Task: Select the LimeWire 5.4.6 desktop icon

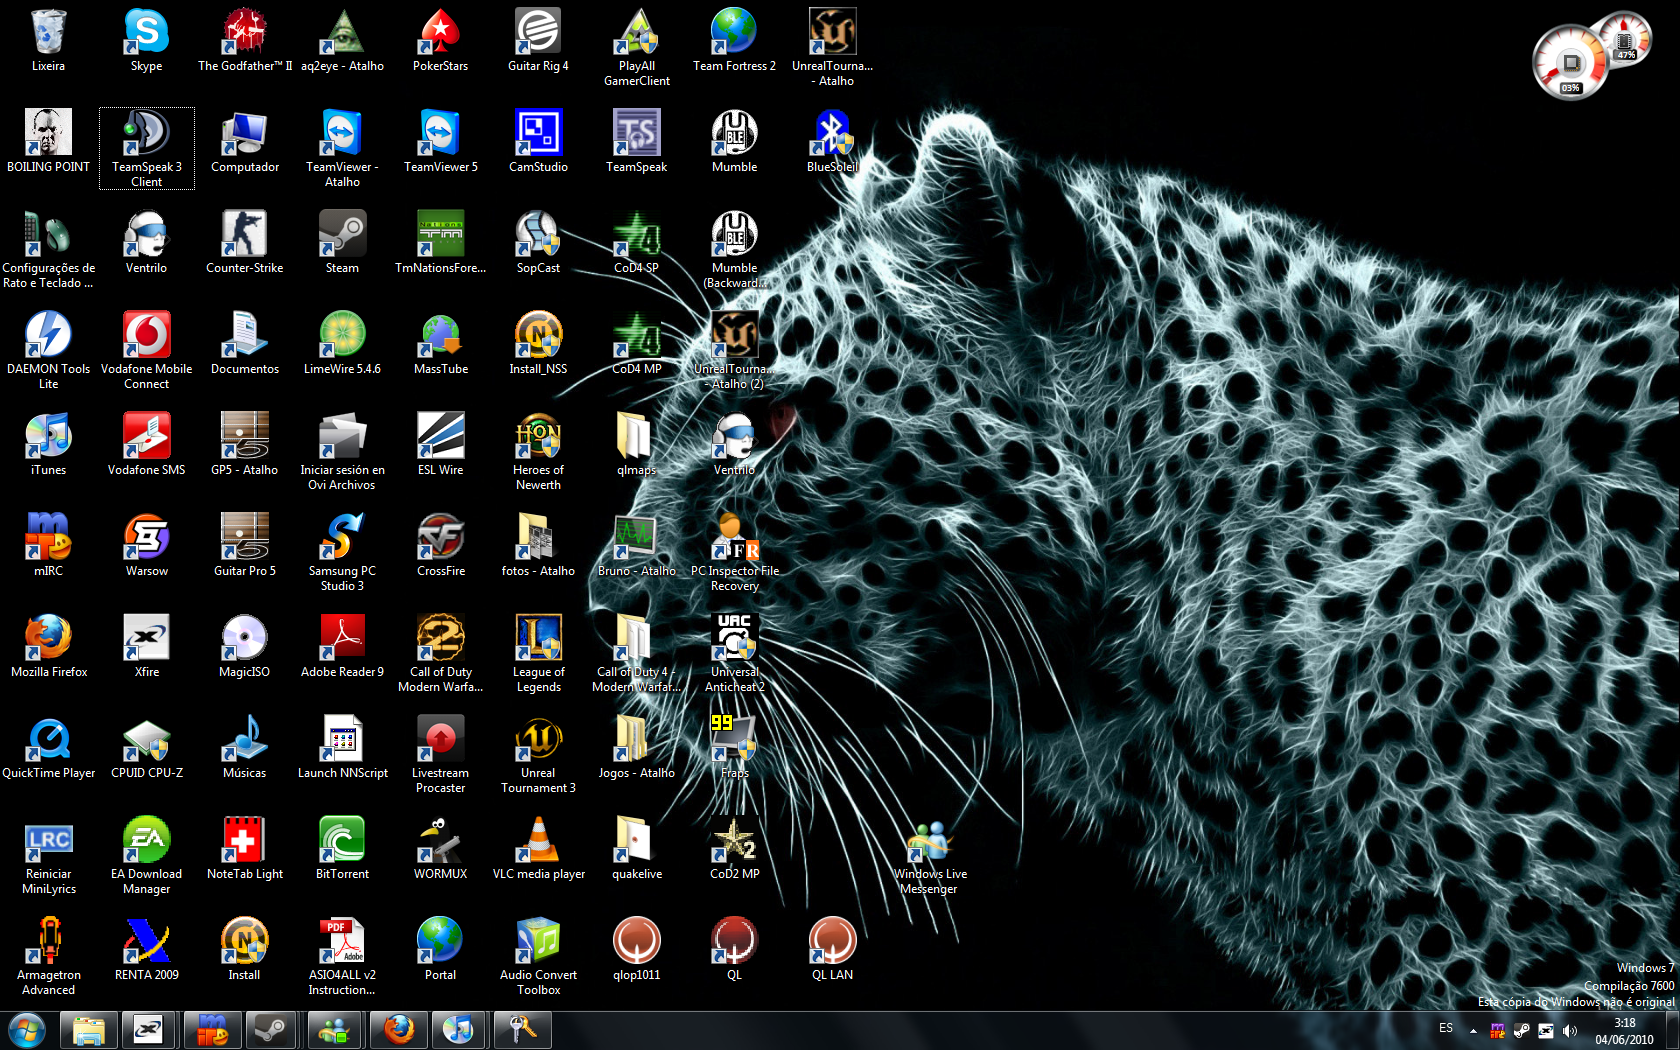Action: point(342,337)
